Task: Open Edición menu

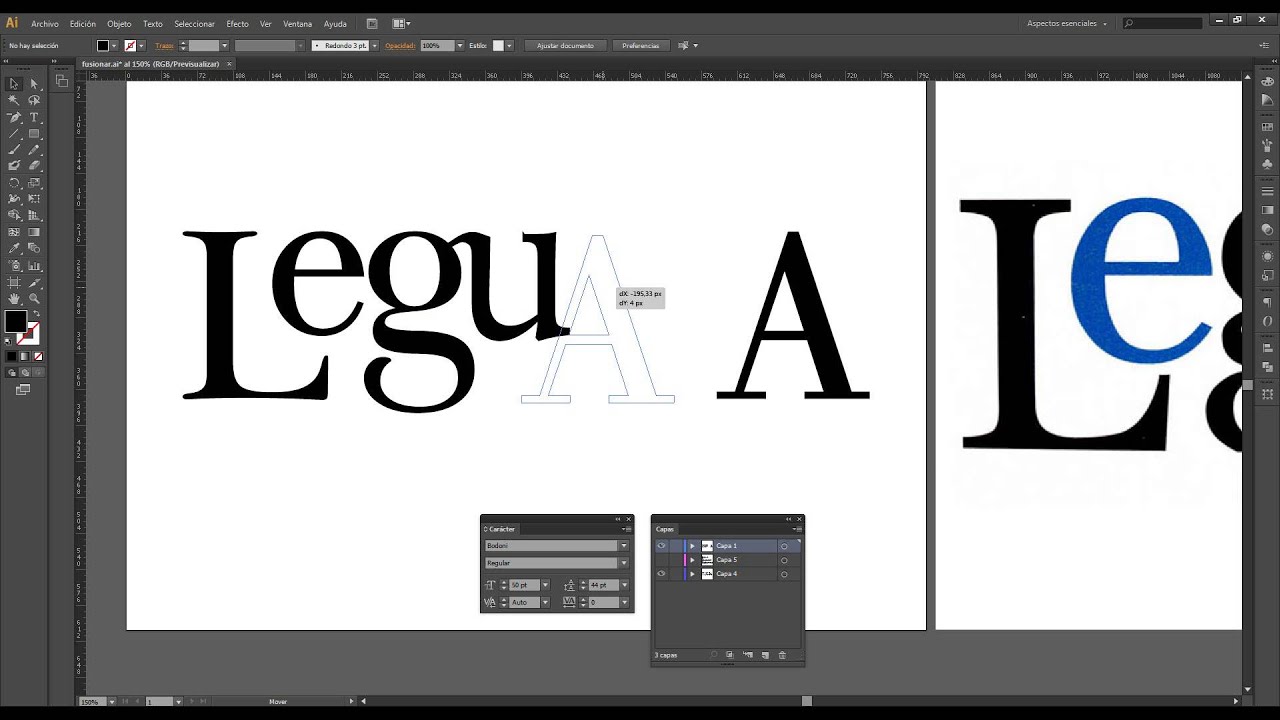Action: tap(83, 23)
